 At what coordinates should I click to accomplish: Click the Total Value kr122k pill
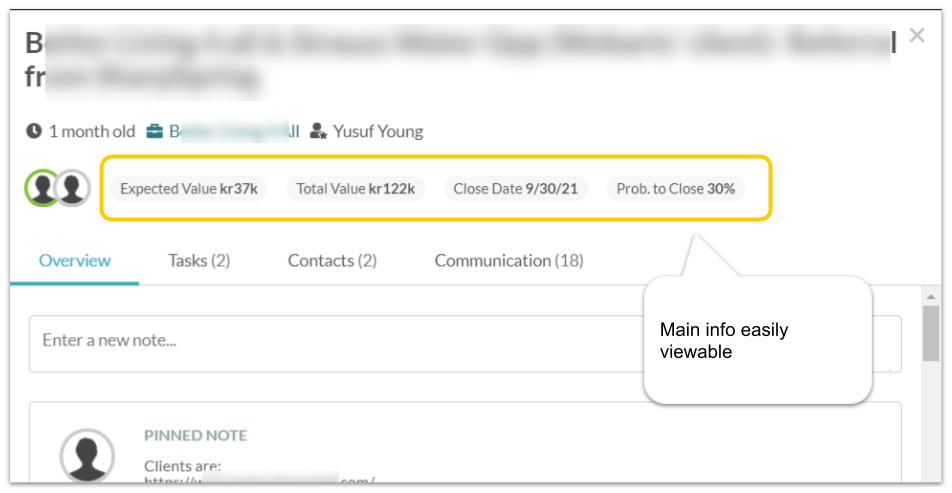pyautogui.click(x=356, y=188)
